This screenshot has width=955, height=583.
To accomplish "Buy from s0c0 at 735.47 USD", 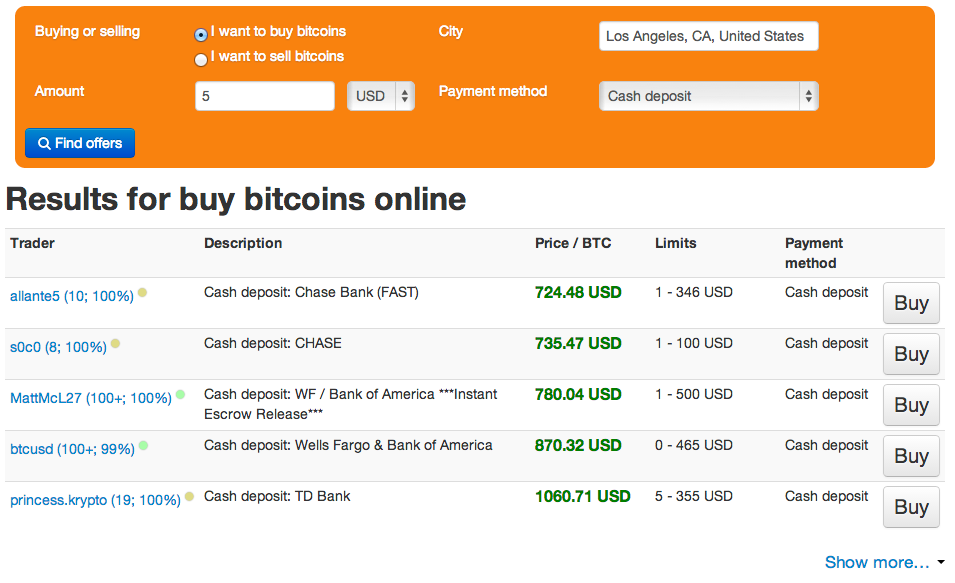I will [x=911, y=354].
